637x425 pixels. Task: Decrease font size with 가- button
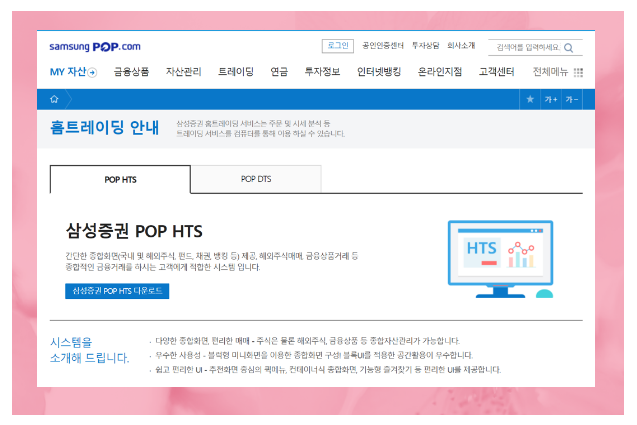[571, 100]
